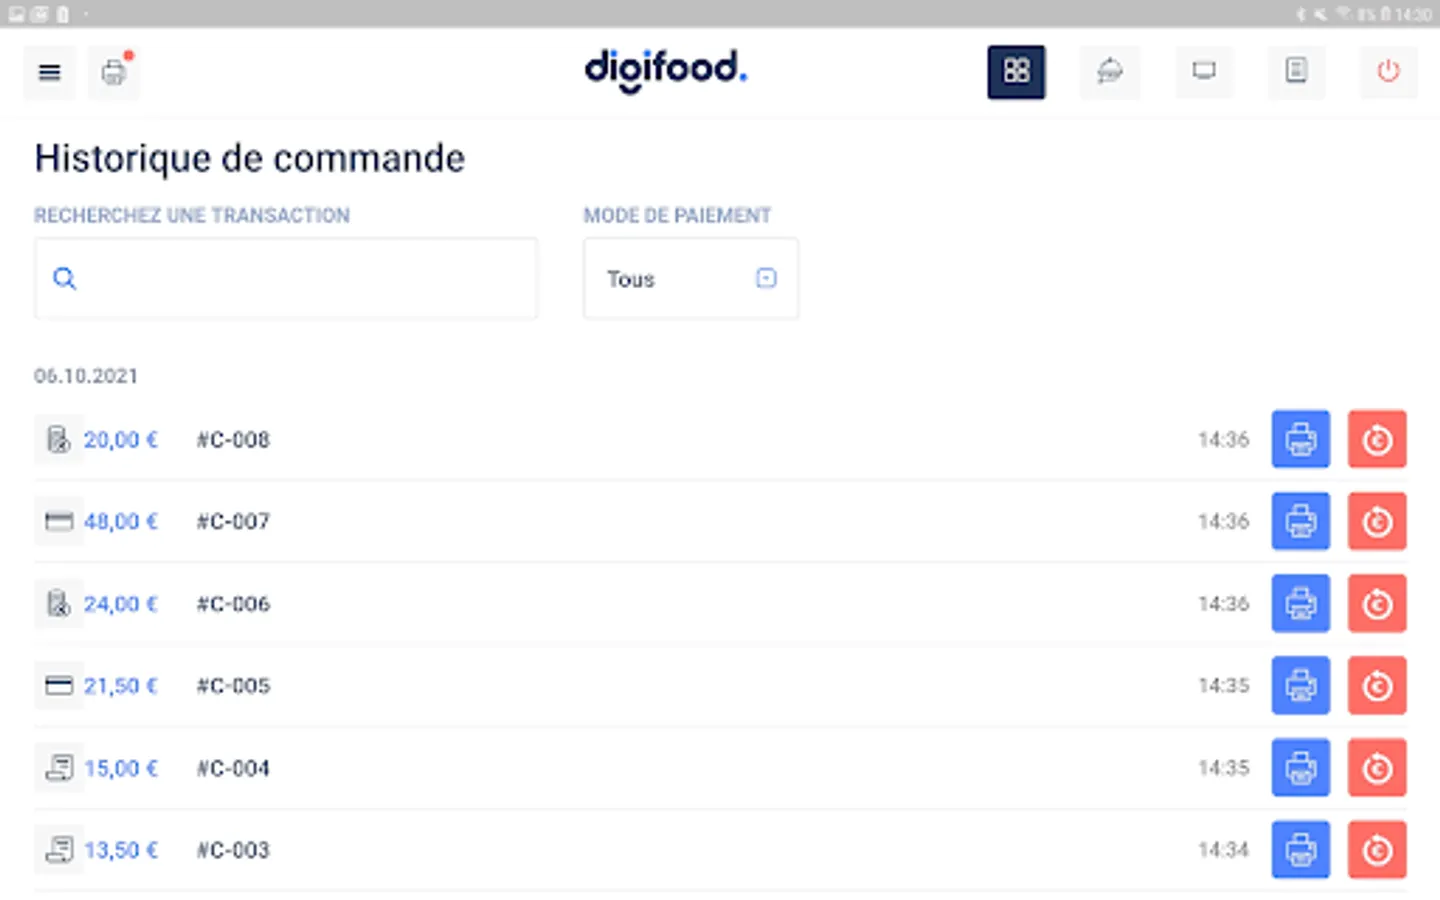Open the service bell orders icon
This screenshot has width=1440, height=900.
pos(1109,72)
